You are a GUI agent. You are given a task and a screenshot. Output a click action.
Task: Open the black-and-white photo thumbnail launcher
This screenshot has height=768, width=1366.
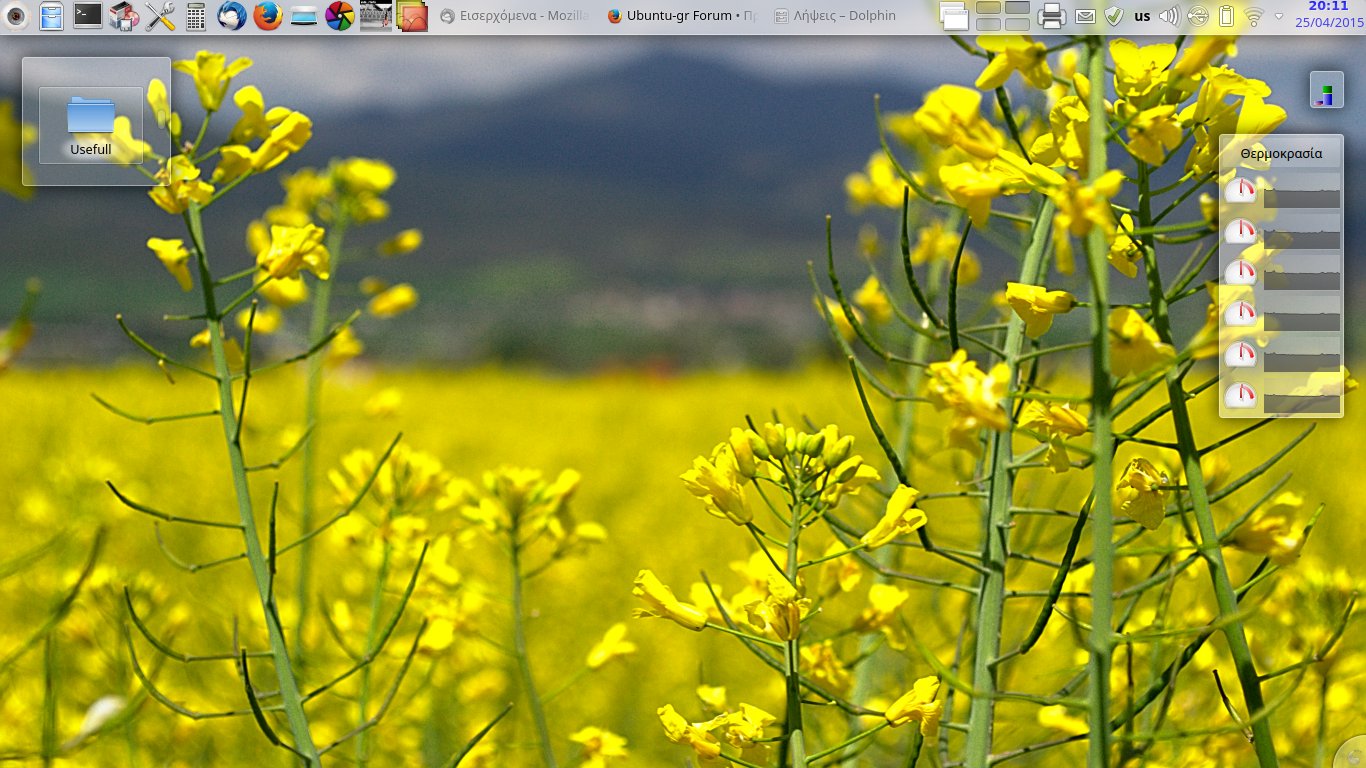376,15
